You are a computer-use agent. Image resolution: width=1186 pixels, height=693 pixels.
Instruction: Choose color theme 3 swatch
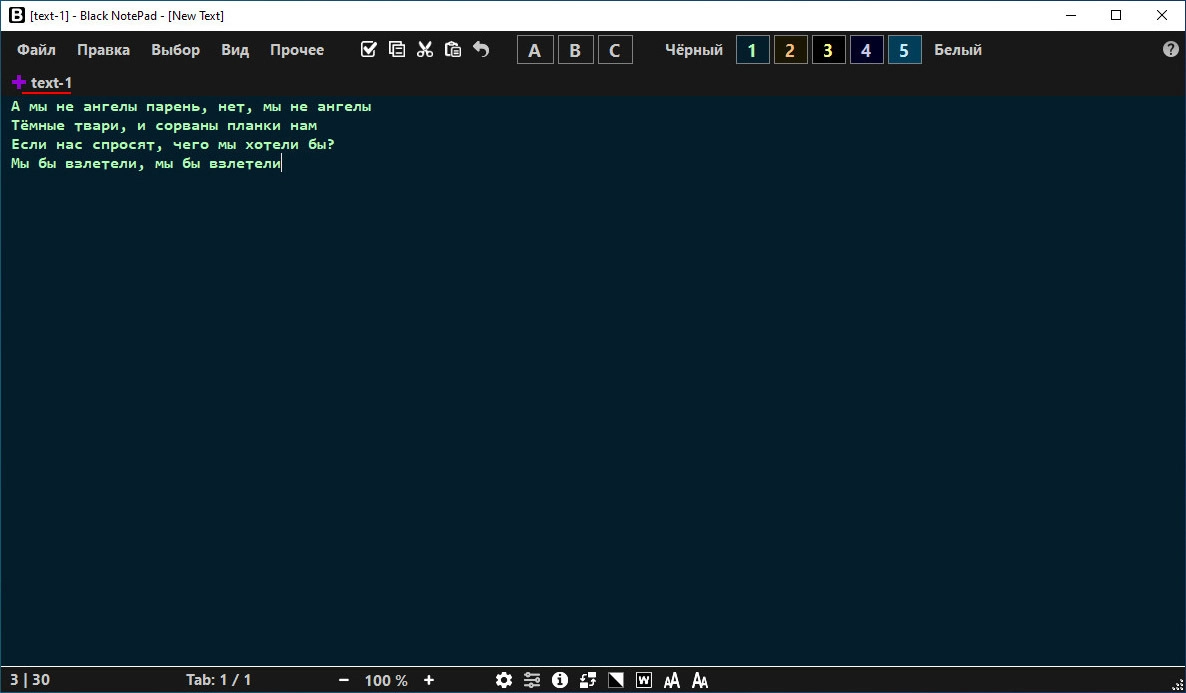828,51
